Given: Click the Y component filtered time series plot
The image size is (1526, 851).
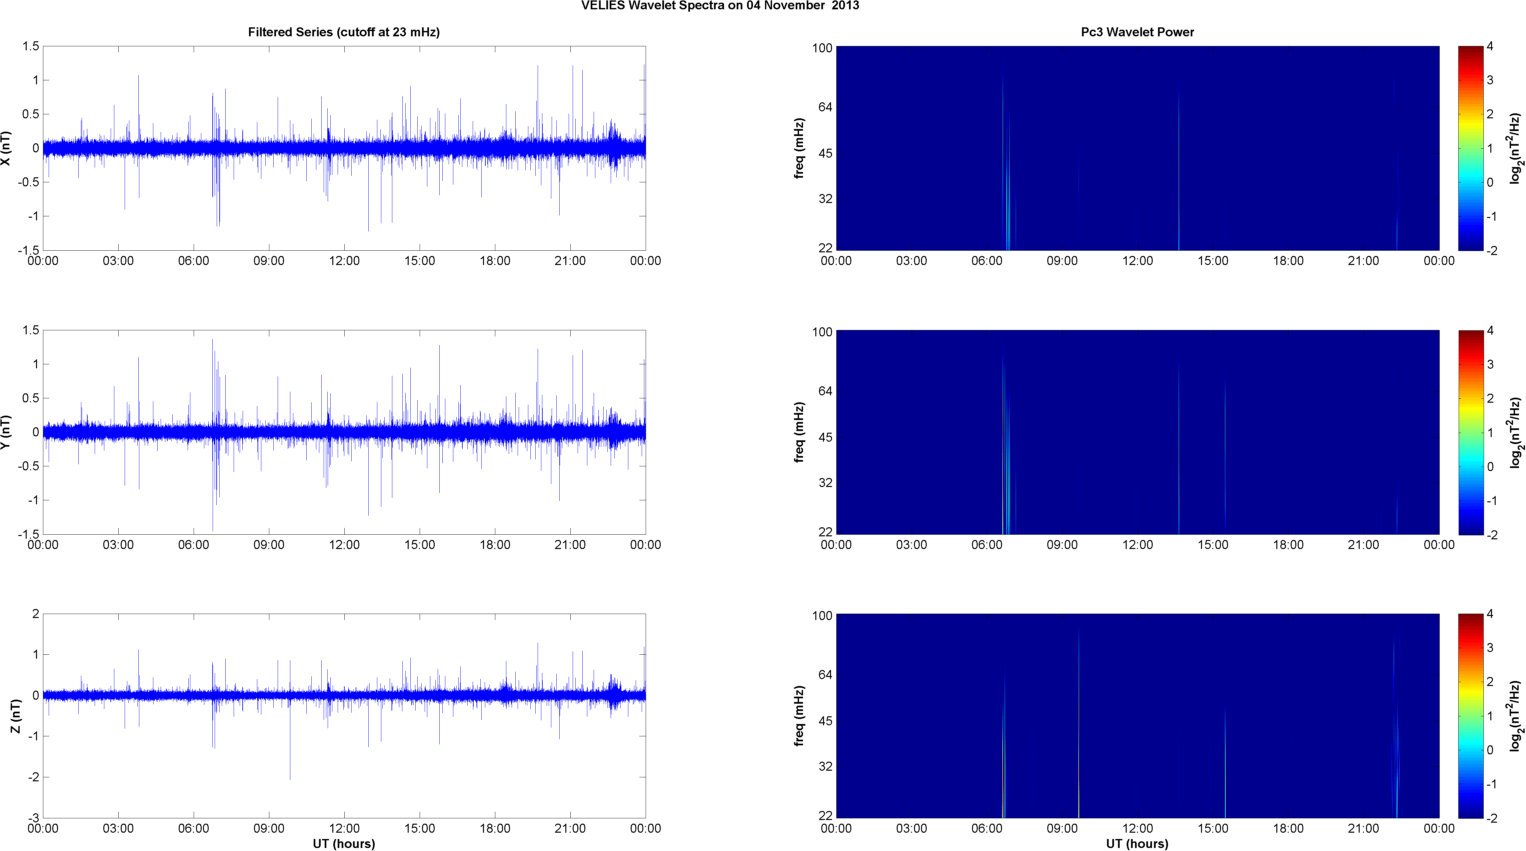Looking at the screenshot, I should tap(344, 432).
